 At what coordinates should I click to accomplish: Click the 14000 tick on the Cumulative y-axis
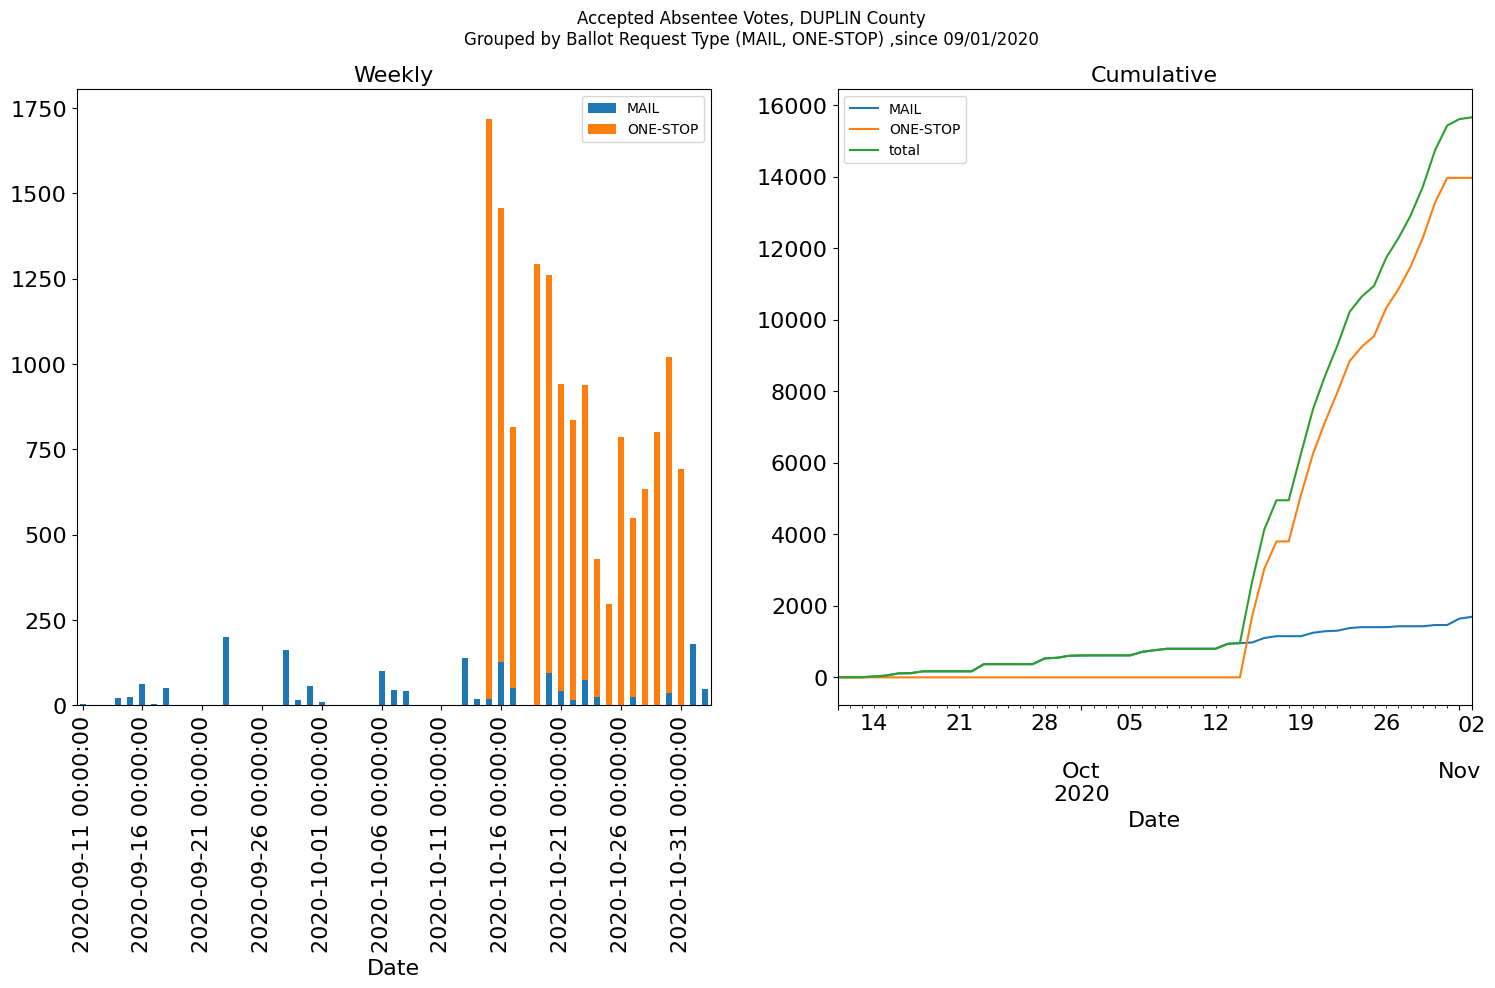(x=792, y=177)
